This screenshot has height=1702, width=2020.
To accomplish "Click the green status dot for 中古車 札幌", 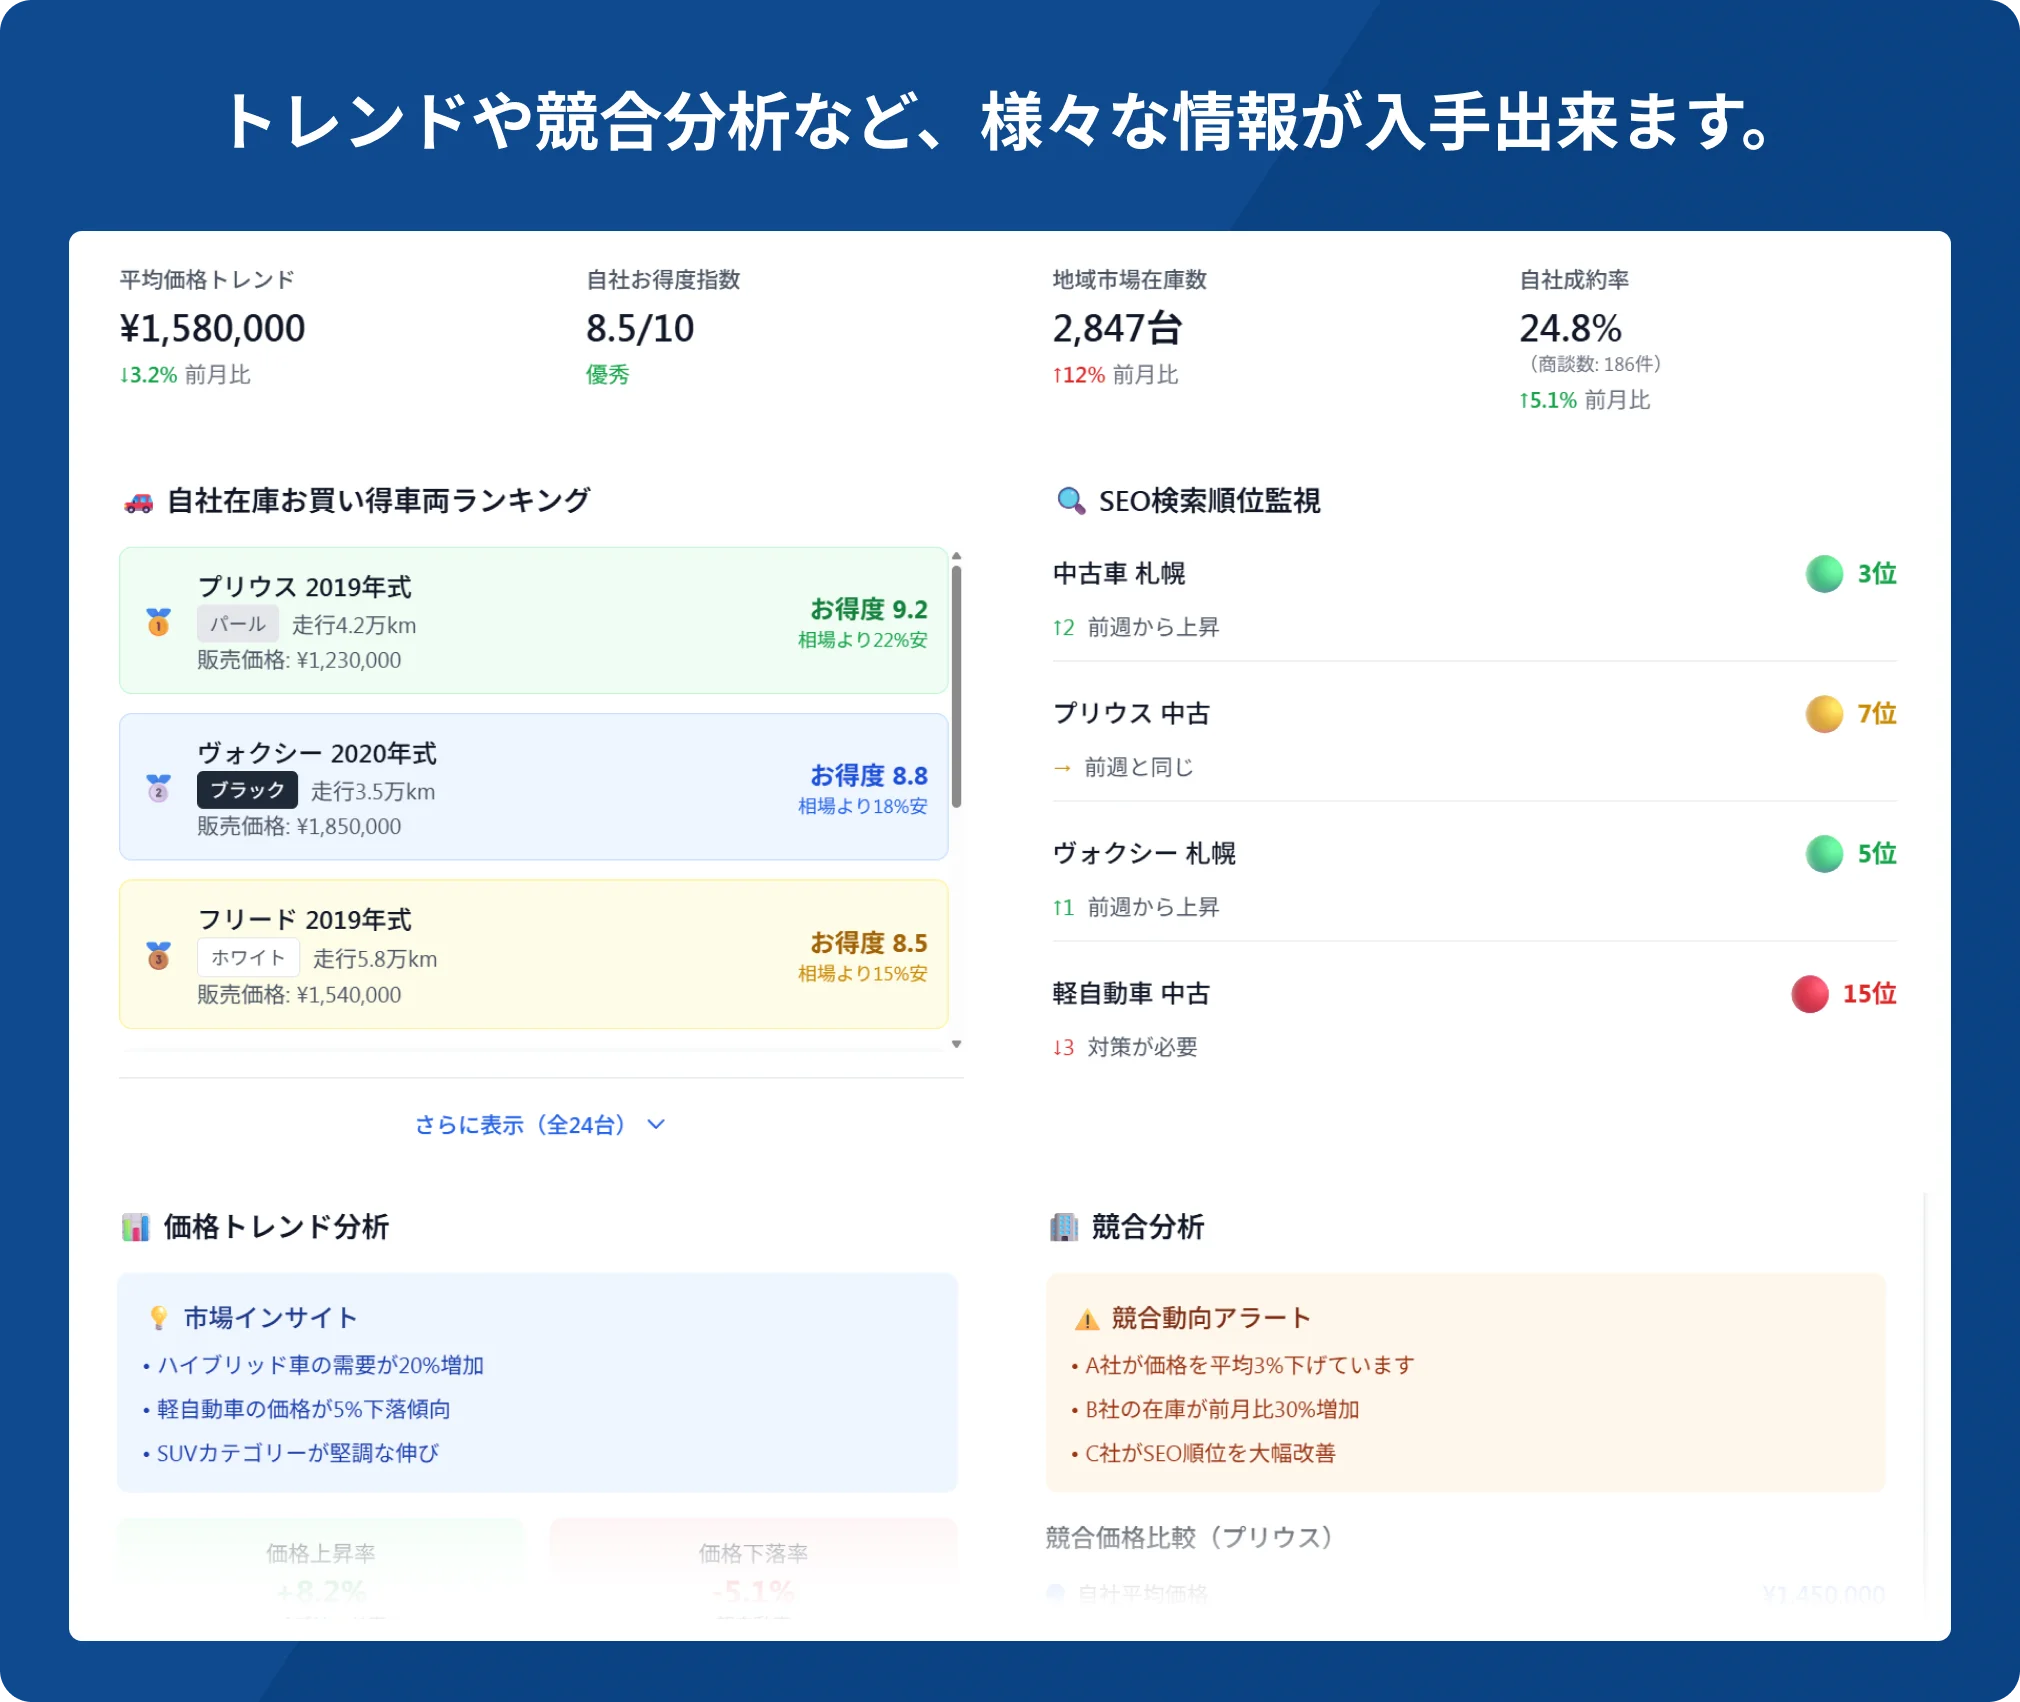I will [1824, 574].
